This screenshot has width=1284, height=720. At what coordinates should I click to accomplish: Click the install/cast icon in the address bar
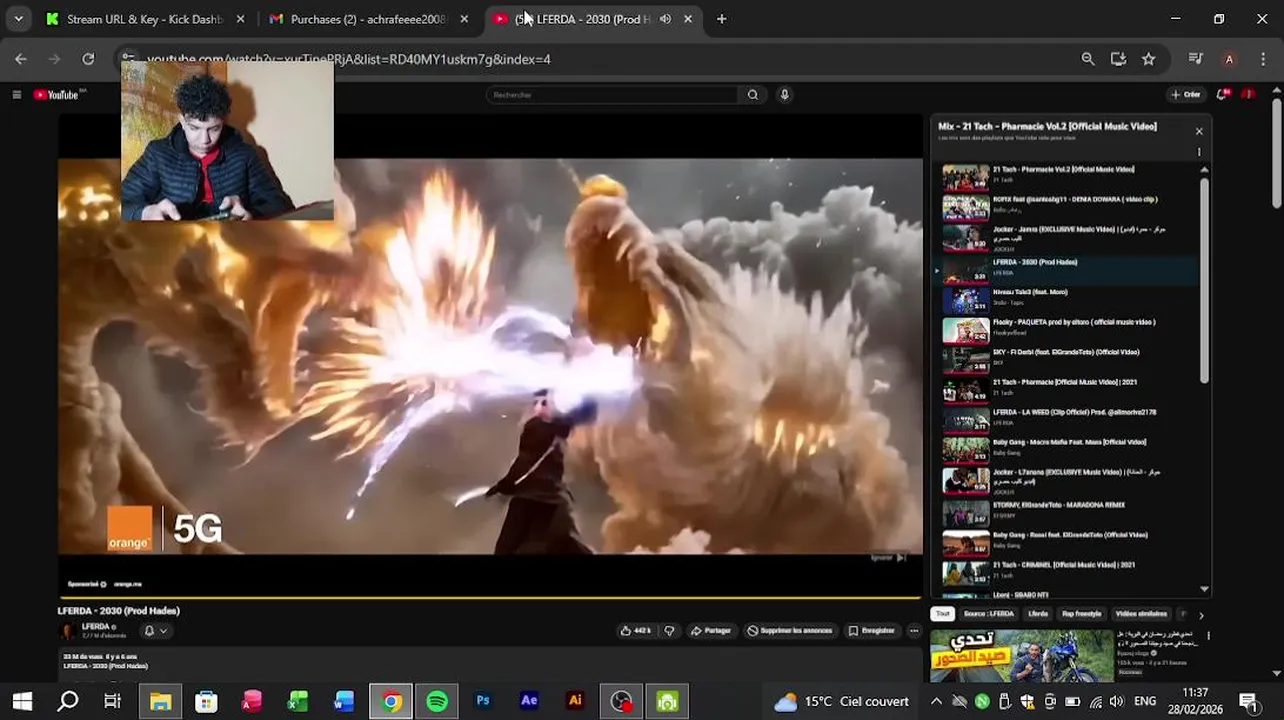(x=1118, y=59)
